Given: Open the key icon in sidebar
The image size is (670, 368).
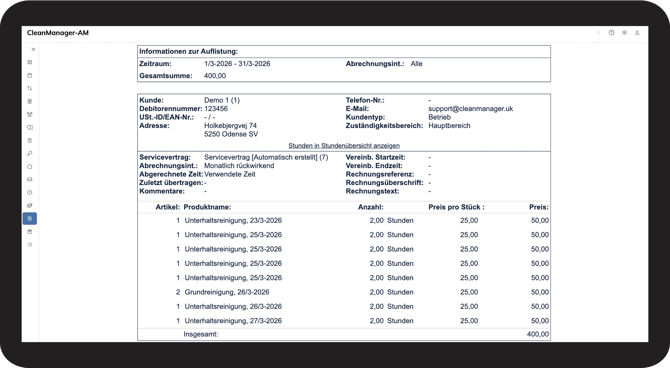Looking at the screenshot, I should point(29,153).
